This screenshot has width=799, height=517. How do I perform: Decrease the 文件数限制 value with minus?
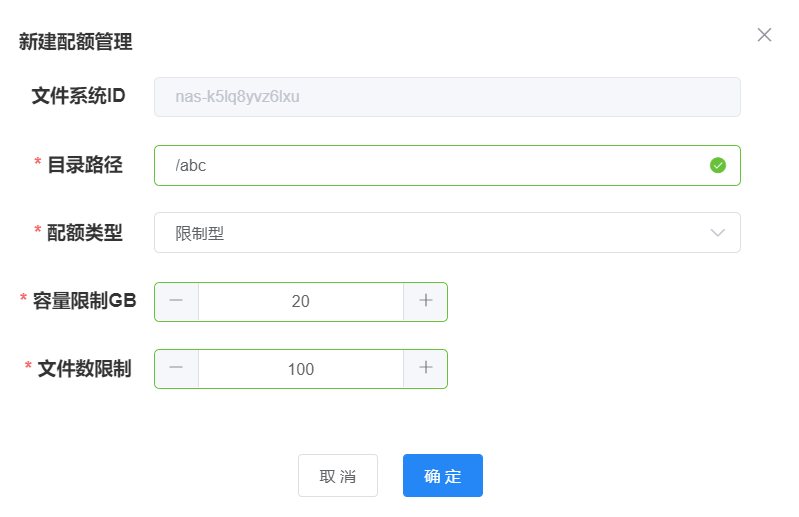click(x=177, y=368)
